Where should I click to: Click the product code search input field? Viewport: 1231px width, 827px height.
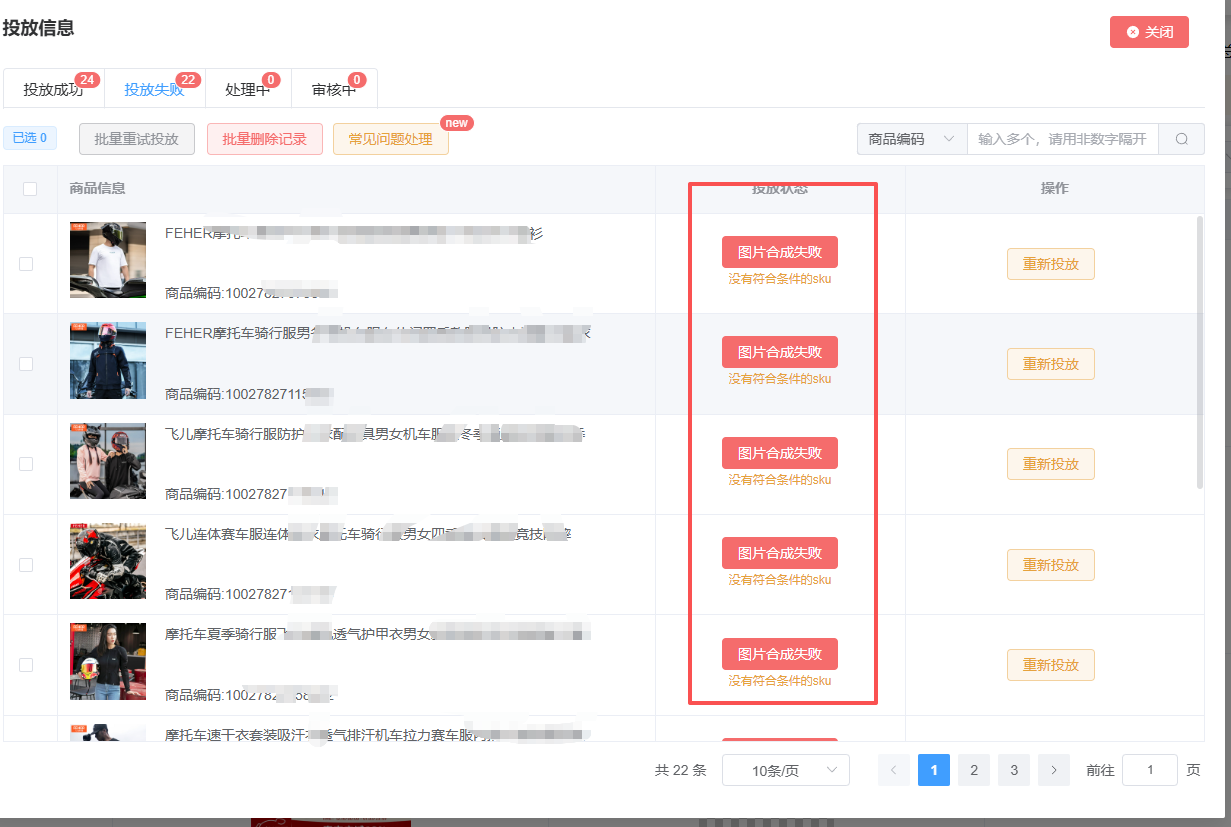click(x=1062, y=139)
